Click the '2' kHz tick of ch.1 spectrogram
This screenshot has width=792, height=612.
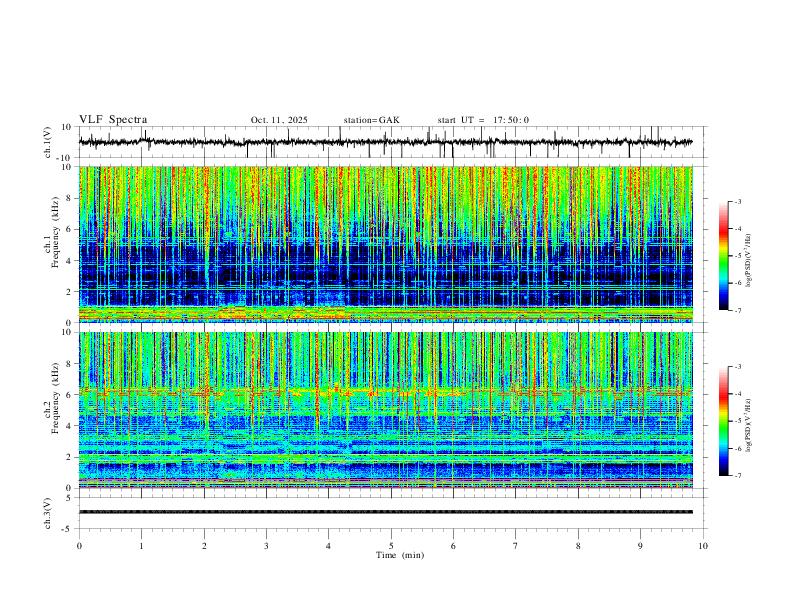pyautogui.click(x=70, y=292)
